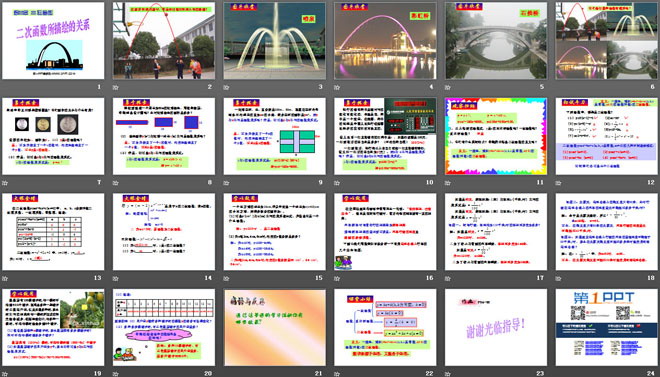This screenshot has height=377, width=660.
Task: Select the orange gradient slide 21
Action: (x=274, y=327)
